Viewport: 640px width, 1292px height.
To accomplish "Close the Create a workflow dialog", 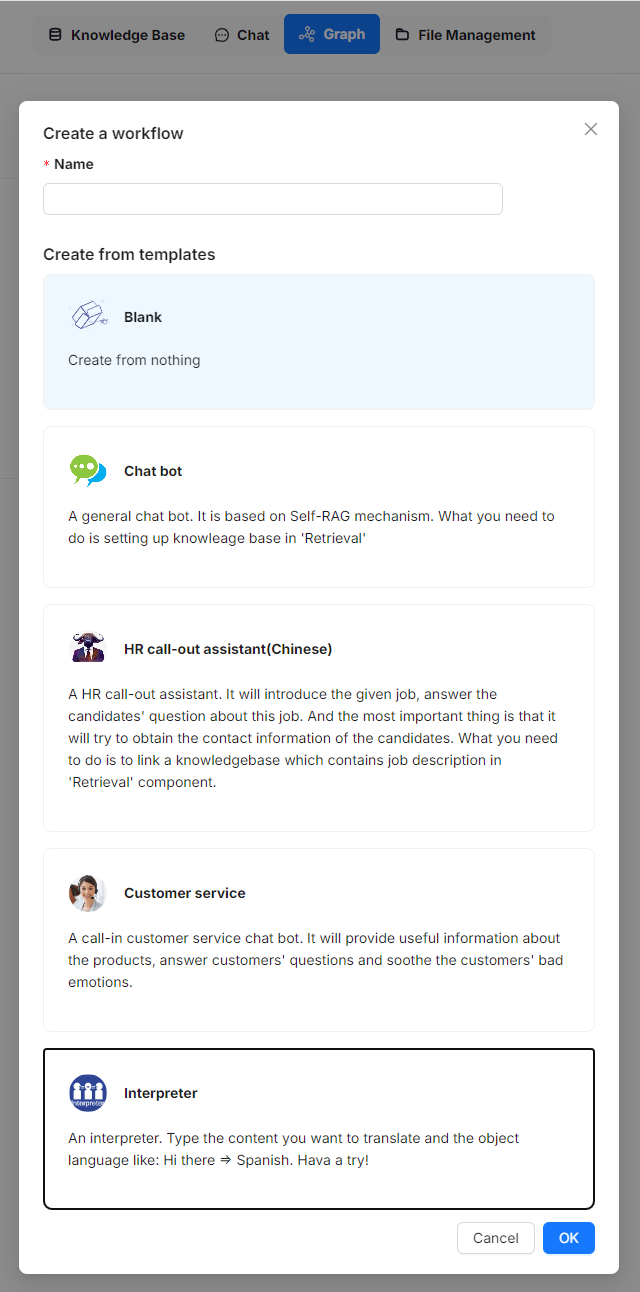I will (591, 129).
